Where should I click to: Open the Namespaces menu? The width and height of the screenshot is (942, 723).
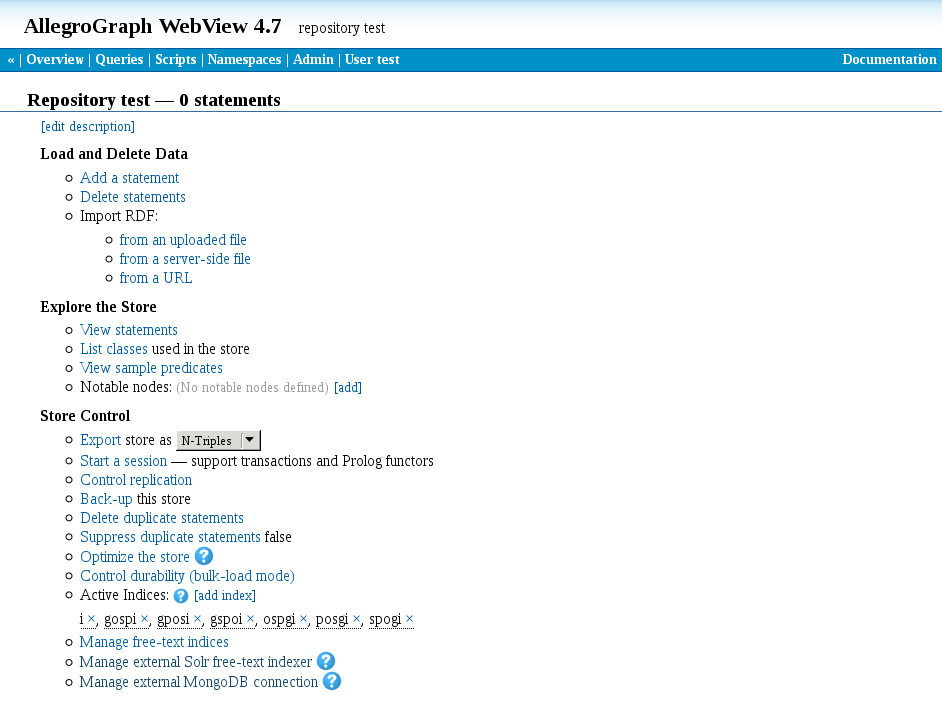tap(244, 59)
